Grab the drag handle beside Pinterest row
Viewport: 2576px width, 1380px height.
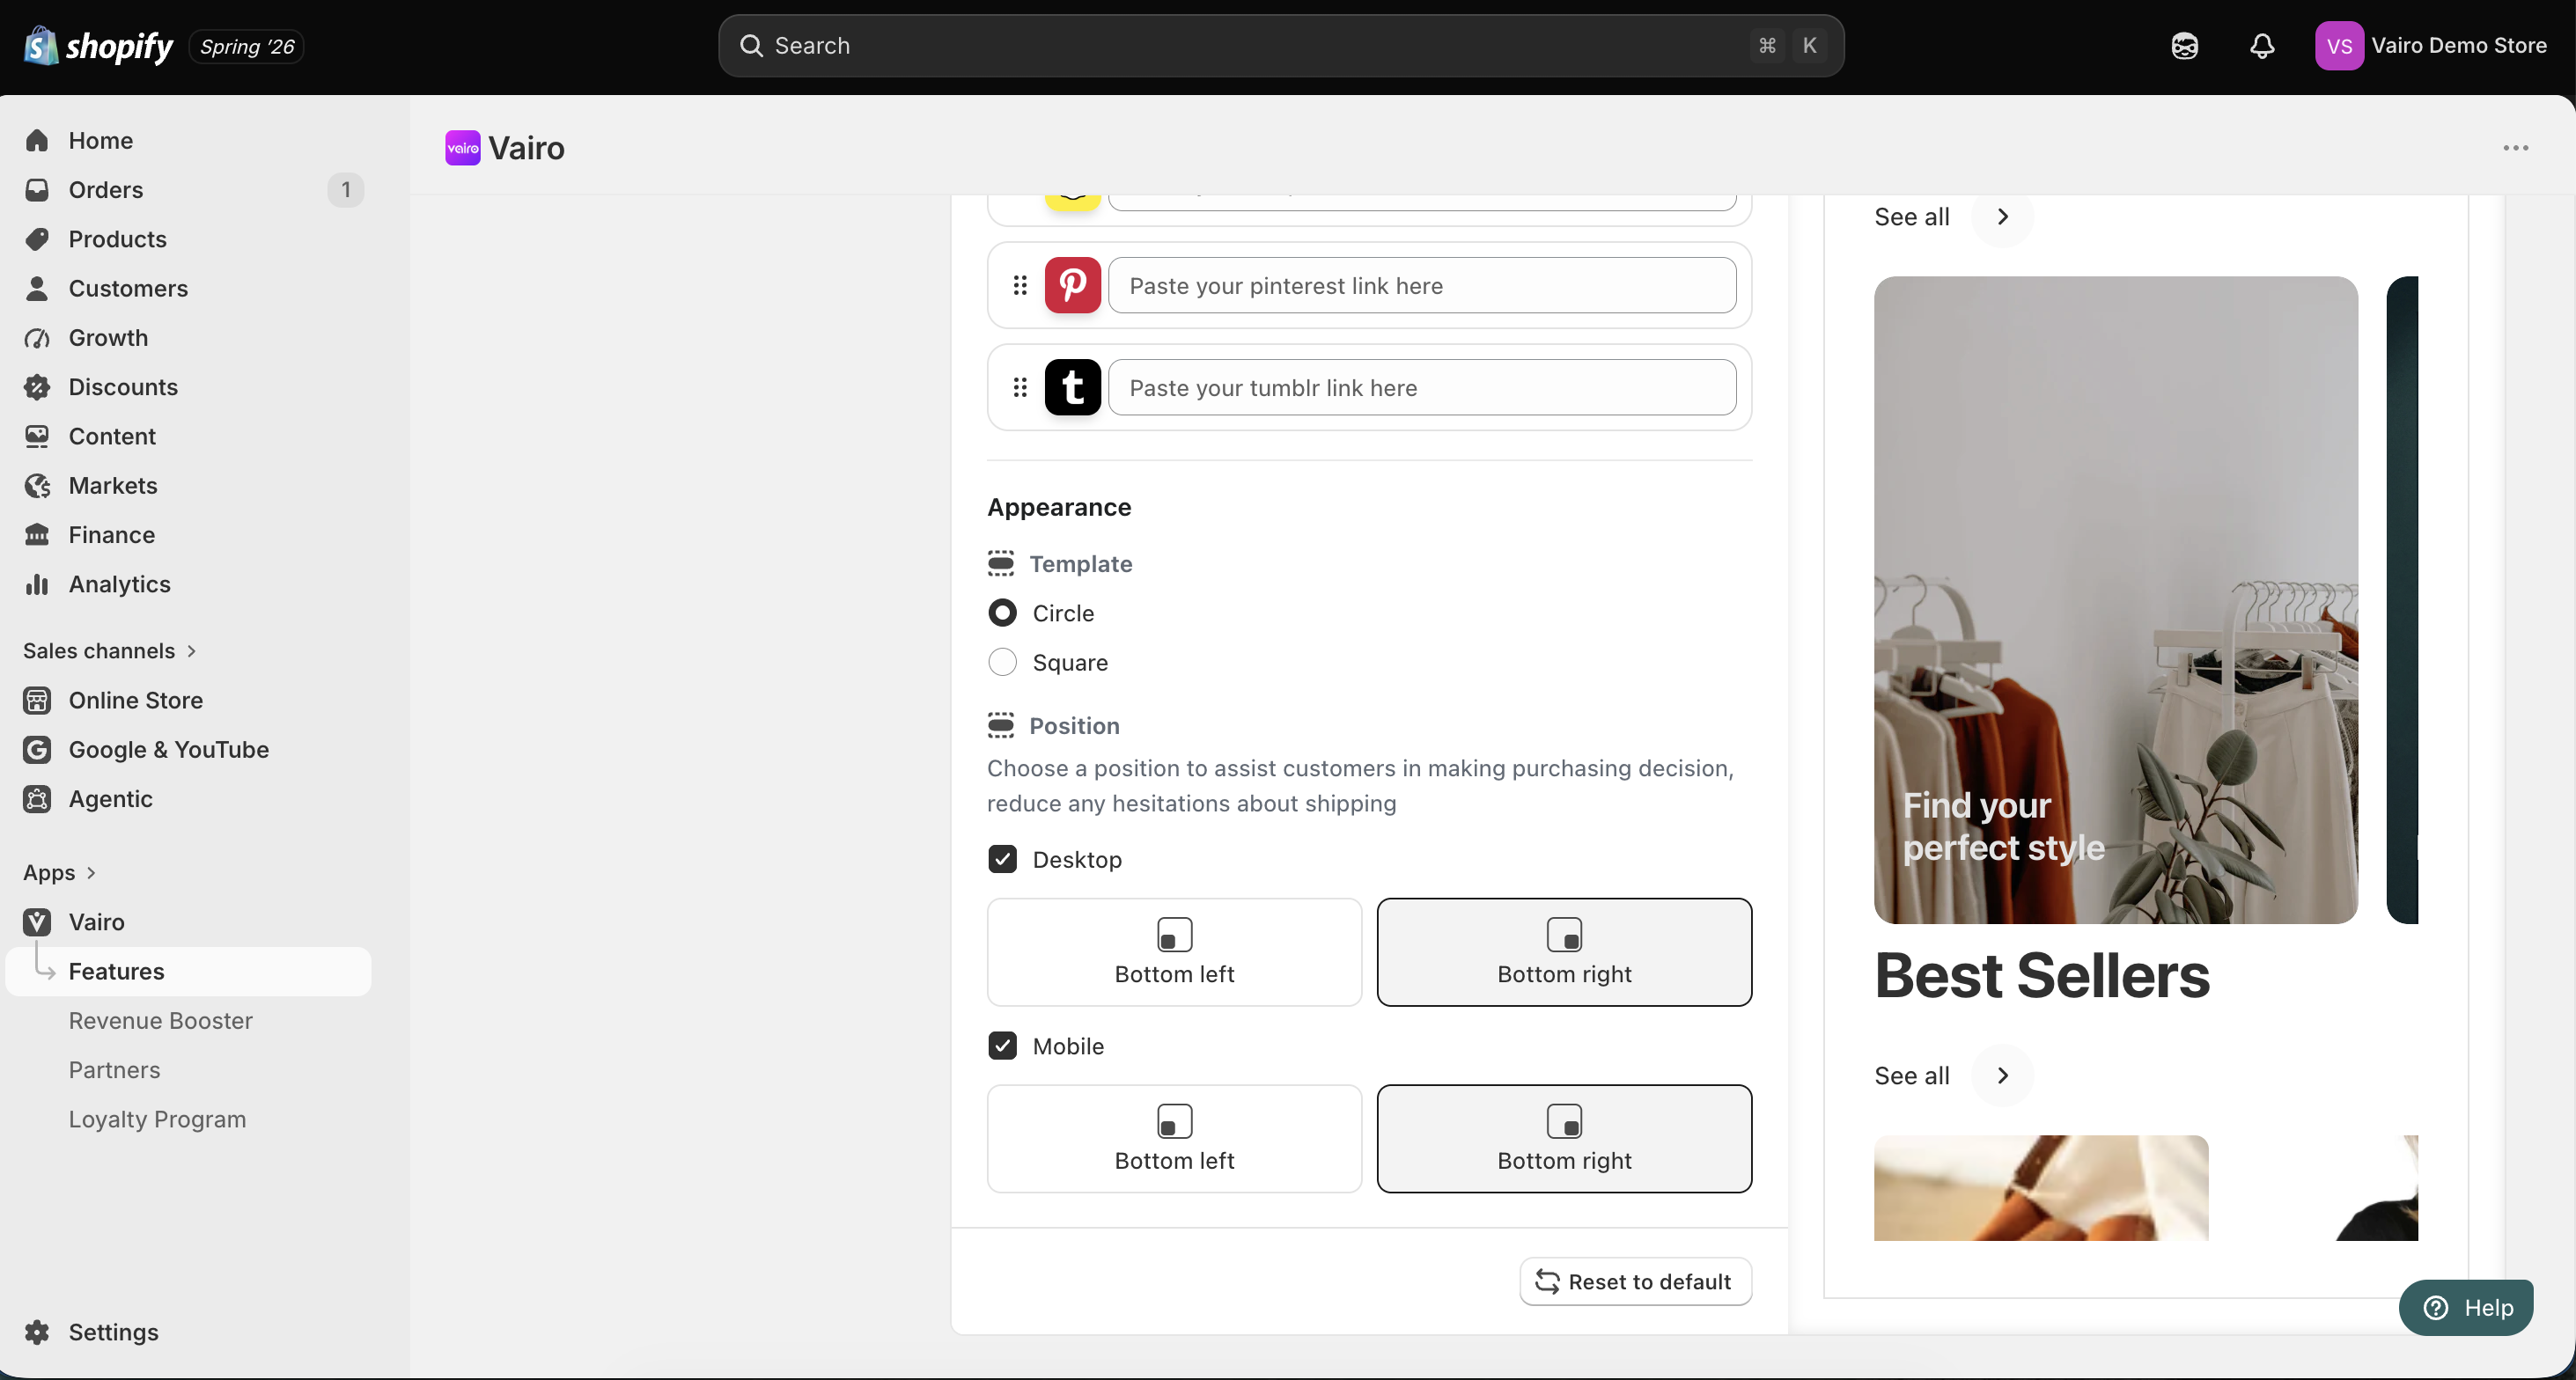click(1020, 285)
